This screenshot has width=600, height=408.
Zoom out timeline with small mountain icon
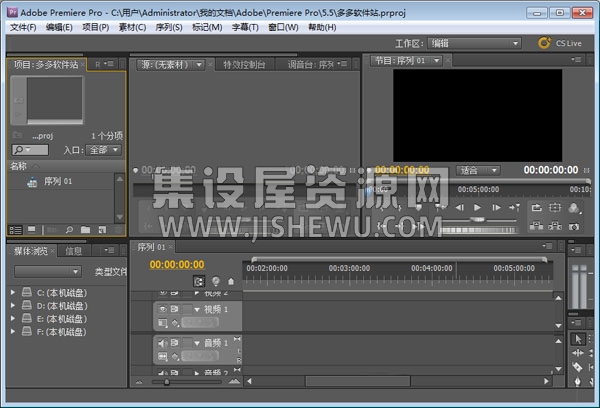139,382
